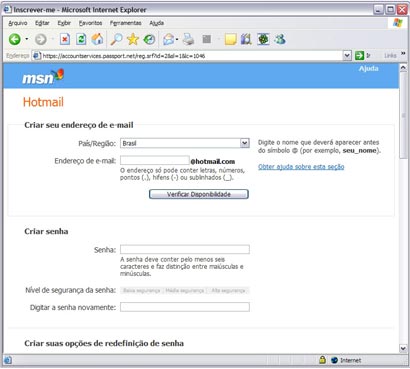Screen dimensions: 410x369
Task: Expand the address bar URL dropdown
Action: click(347, 56)
